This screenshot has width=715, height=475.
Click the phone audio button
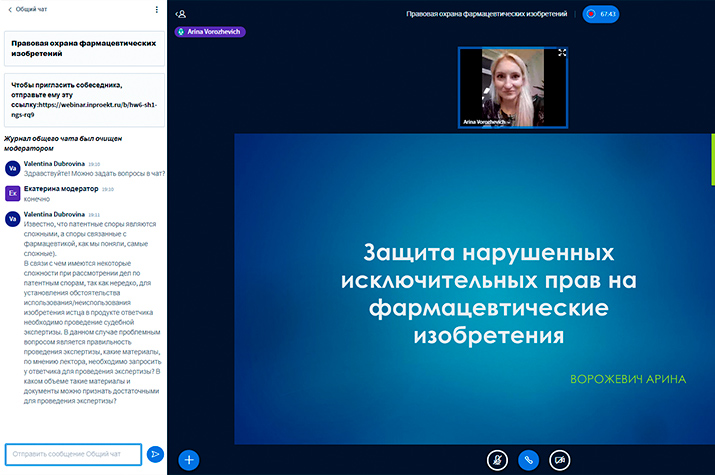click(x=528, y=460)
